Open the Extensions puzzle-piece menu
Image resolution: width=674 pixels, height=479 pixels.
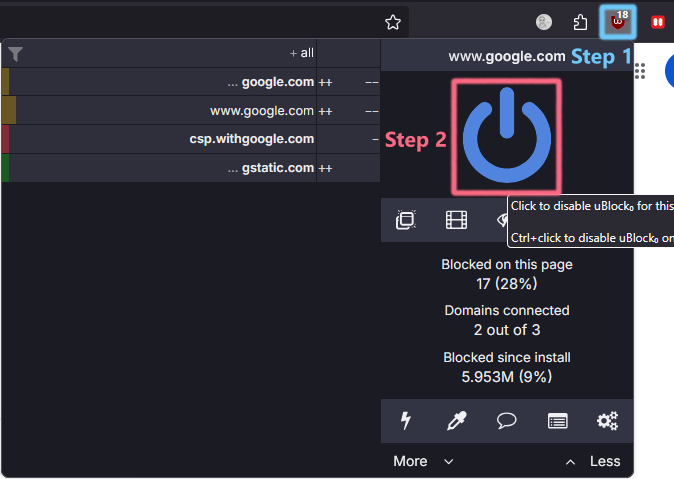tap(580, 22)
